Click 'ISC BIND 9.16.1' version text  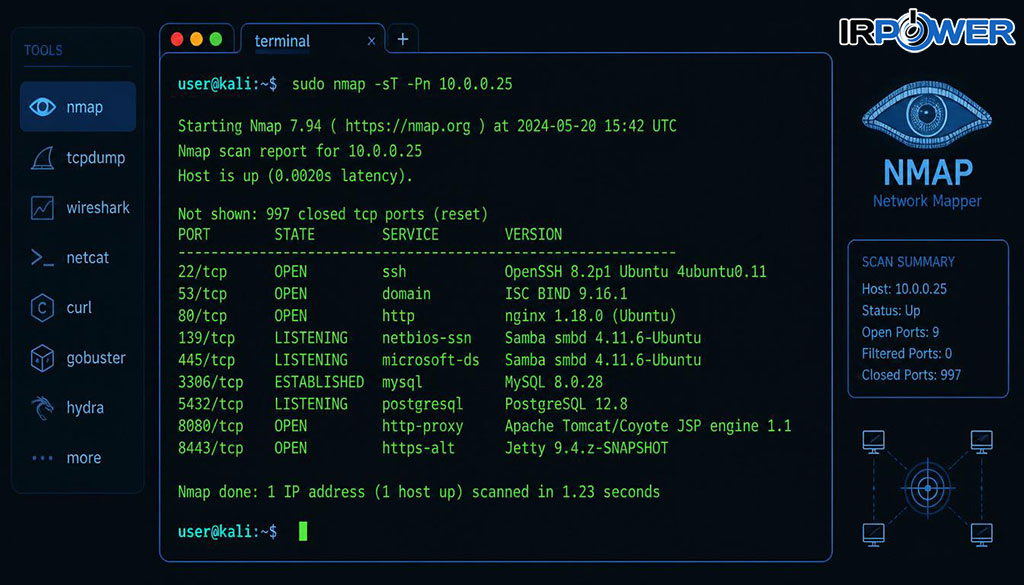pos(566,294)
